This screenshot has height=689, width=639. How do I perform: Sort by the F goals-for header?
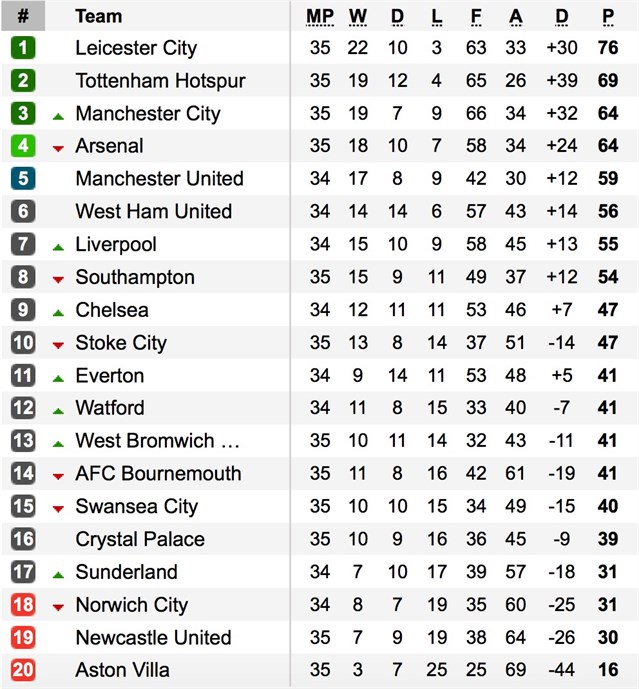476,17
